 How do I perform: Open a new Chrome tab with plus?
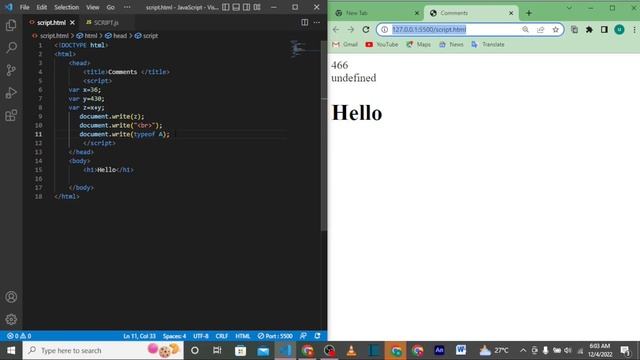coord(529,13)
